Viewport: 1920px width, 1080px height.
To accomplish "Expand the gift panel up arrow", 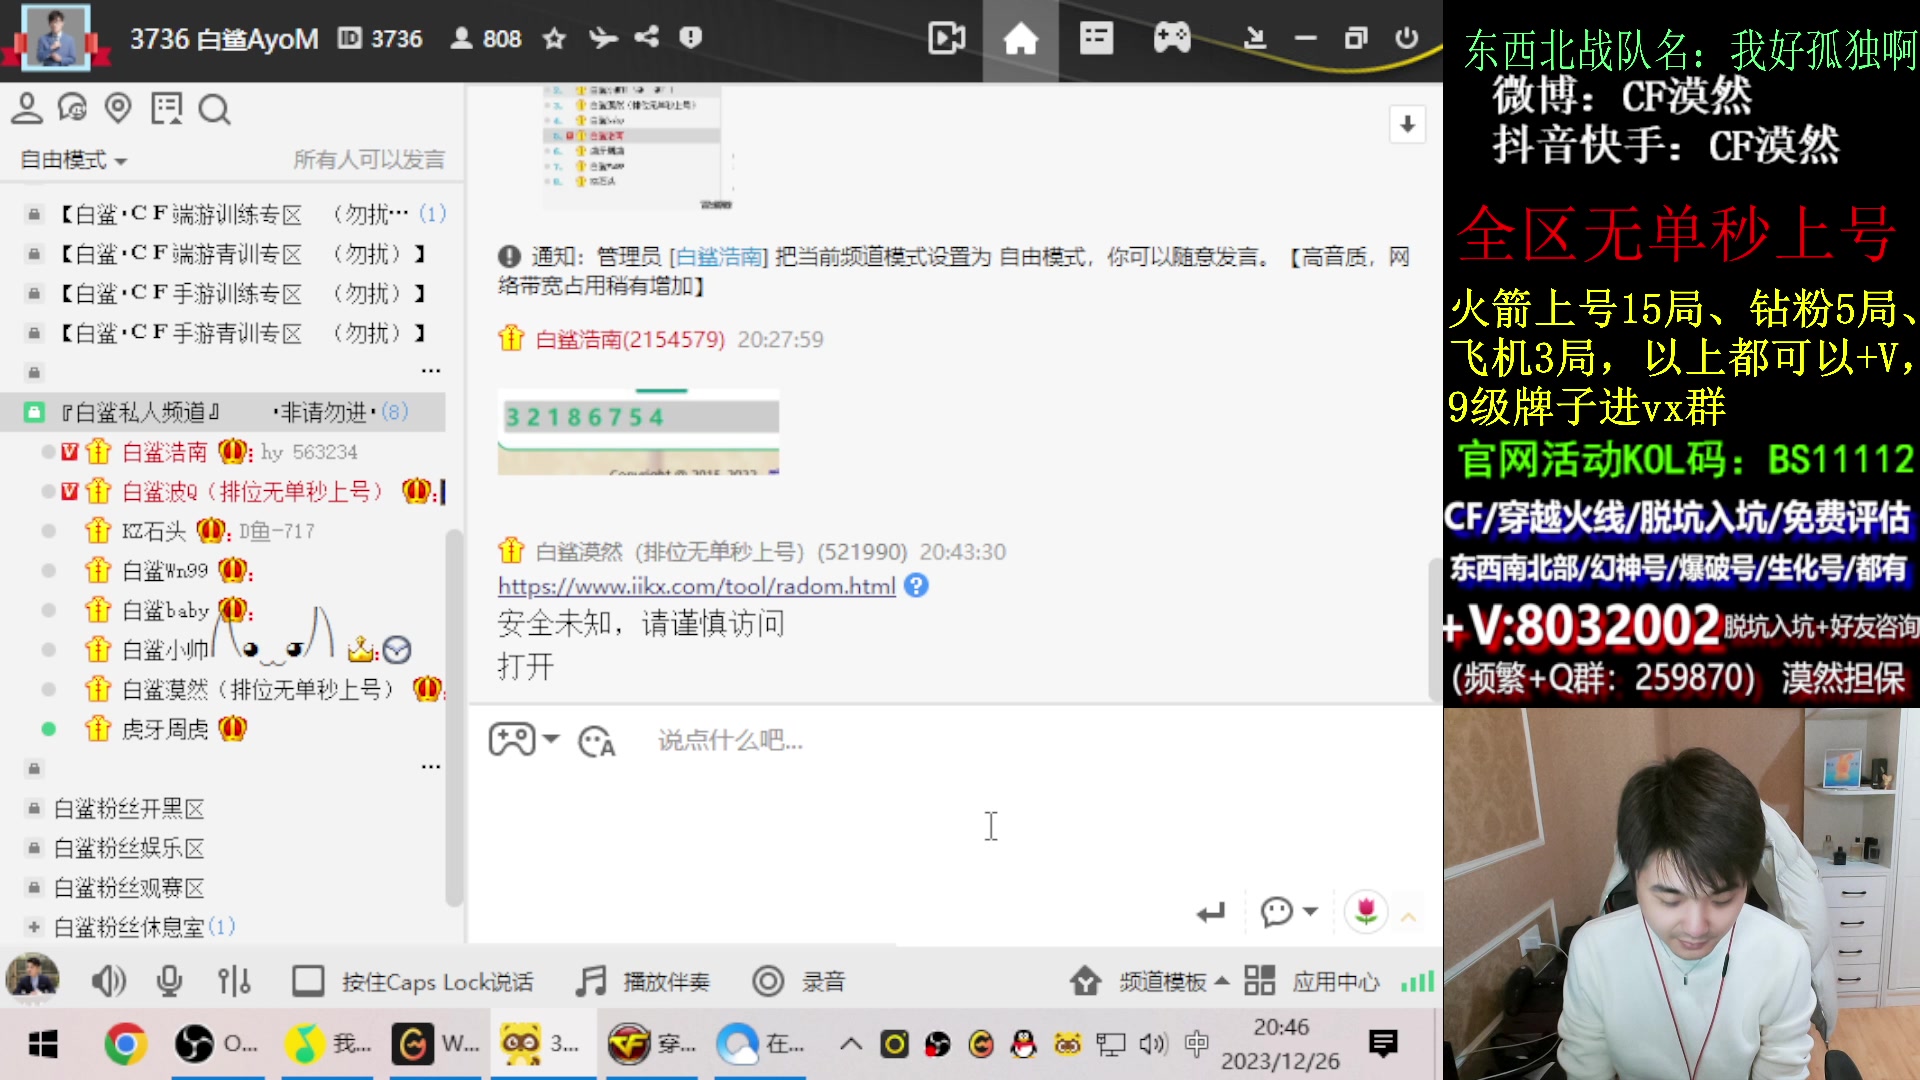I will pyautogui.click(x=1409, y=916).
